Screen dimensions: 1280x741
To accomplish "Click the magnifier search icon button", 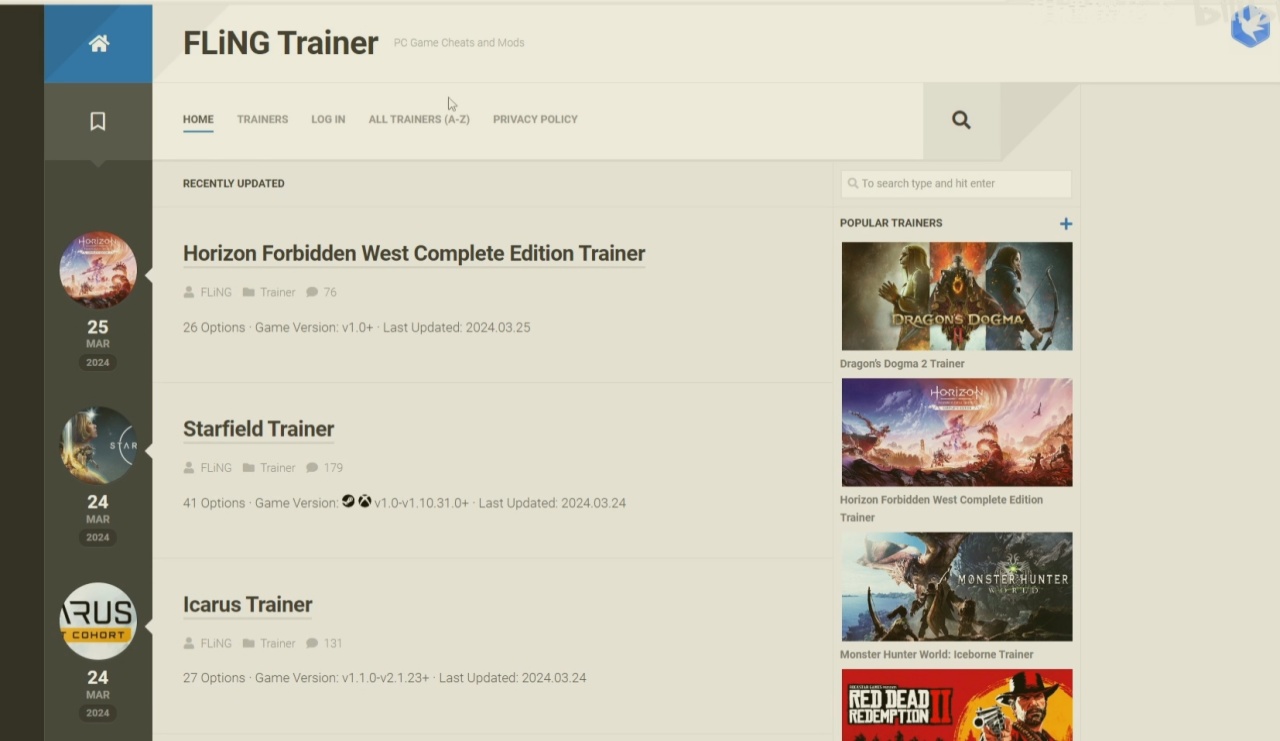I will (x=961, y=120).
